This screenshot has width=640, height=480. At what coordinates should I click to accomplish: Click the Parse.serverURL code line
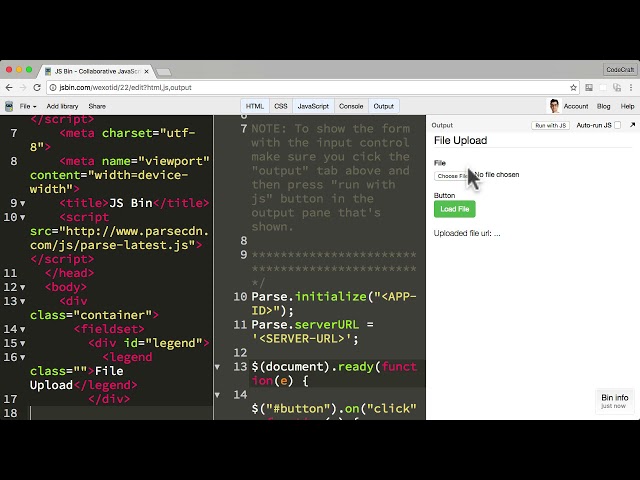tap(313, 331)
